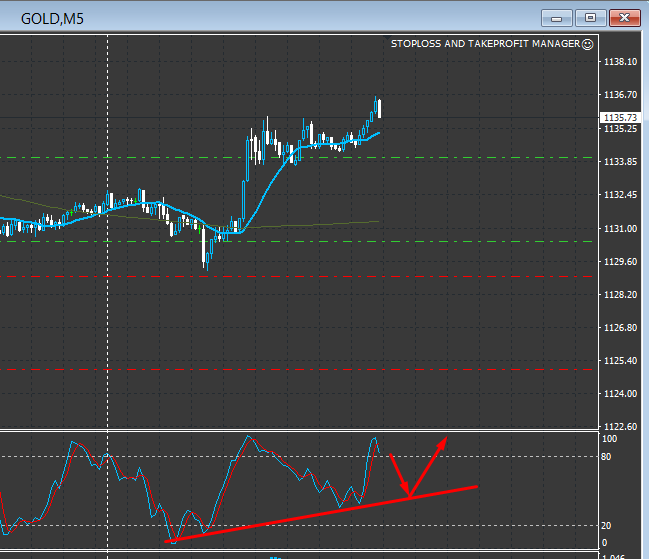Click the 1126.80 price scale label
This screenshot has height=559, width=649.
(x=620, y=328)
